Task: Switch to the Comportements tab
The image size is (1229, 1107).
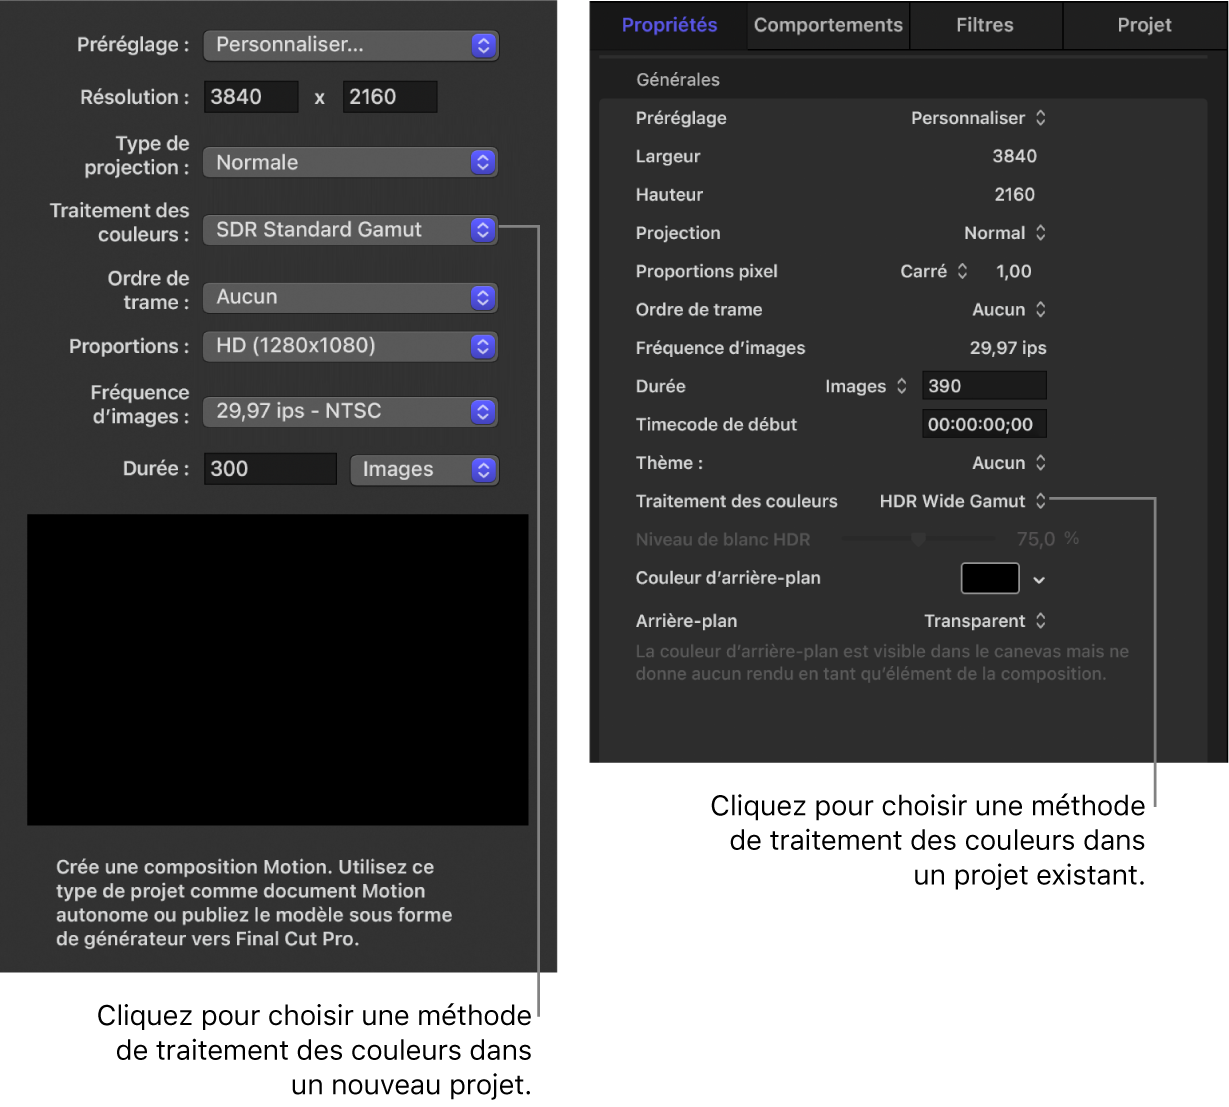Action: pos(827,25)
